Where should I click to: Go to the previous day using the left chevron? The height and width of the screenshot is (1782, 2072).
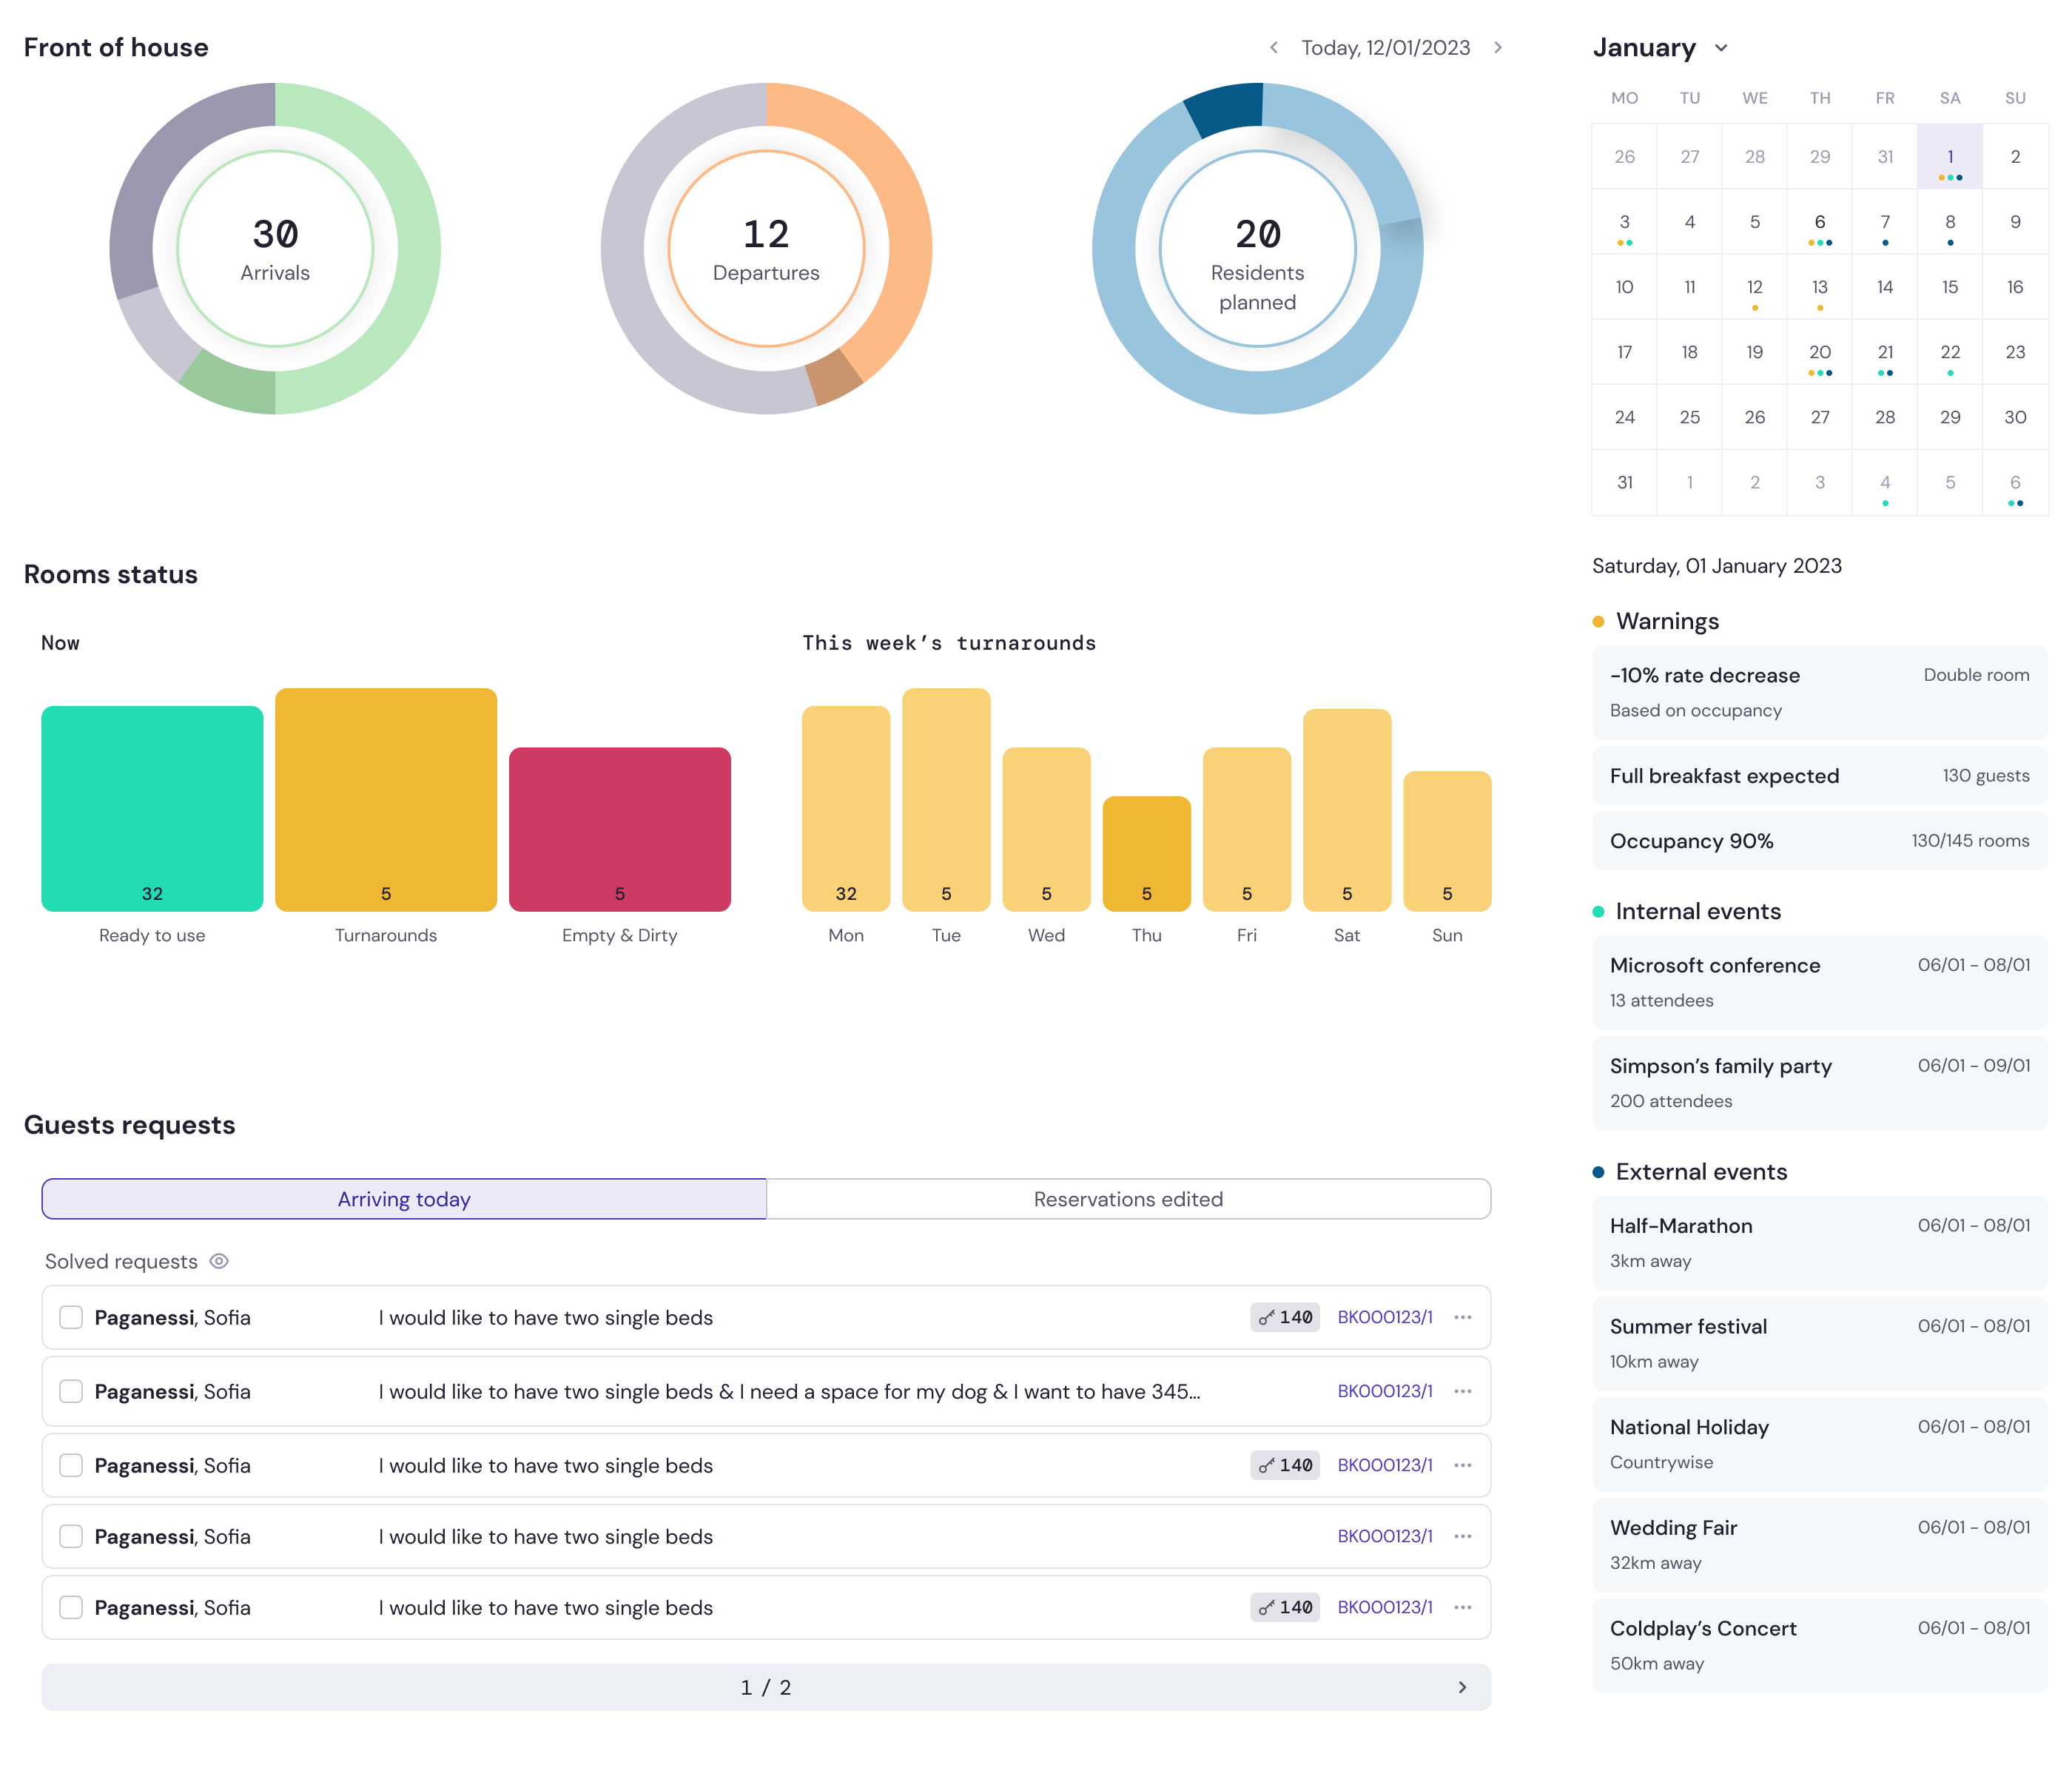[1273, 48]
